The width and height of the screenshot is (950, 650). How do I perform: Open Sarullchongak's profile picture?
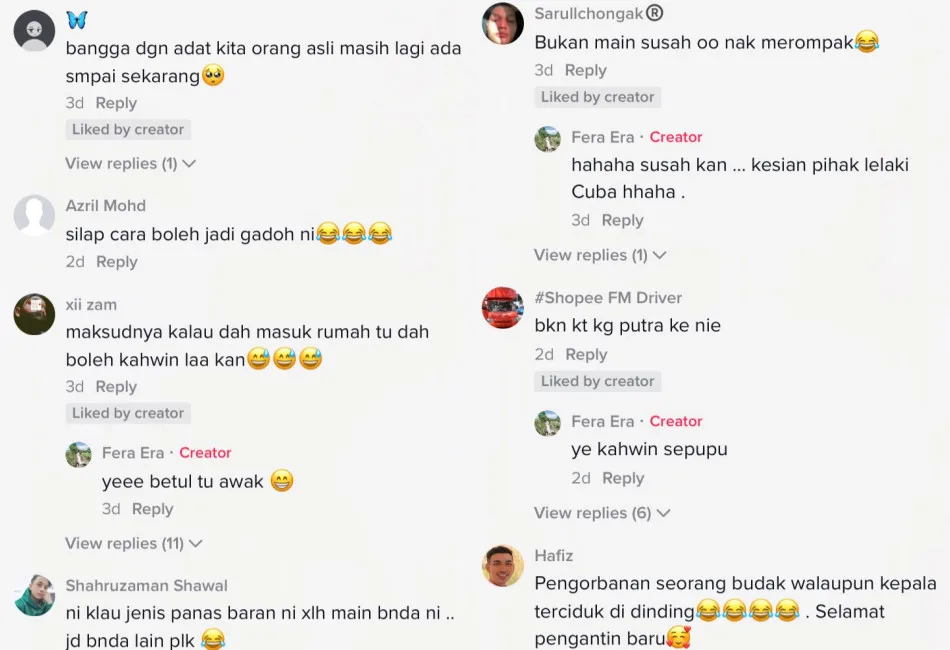click(503, 24)
